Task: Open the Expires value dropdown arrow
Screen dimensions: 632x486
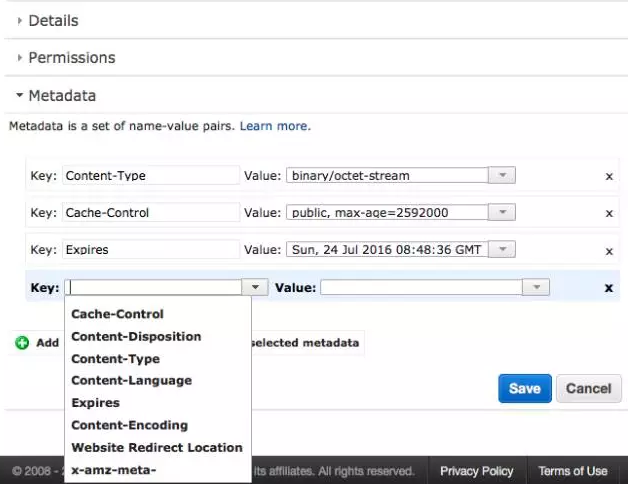Action: pyautogui.click(x=502, y=249)
